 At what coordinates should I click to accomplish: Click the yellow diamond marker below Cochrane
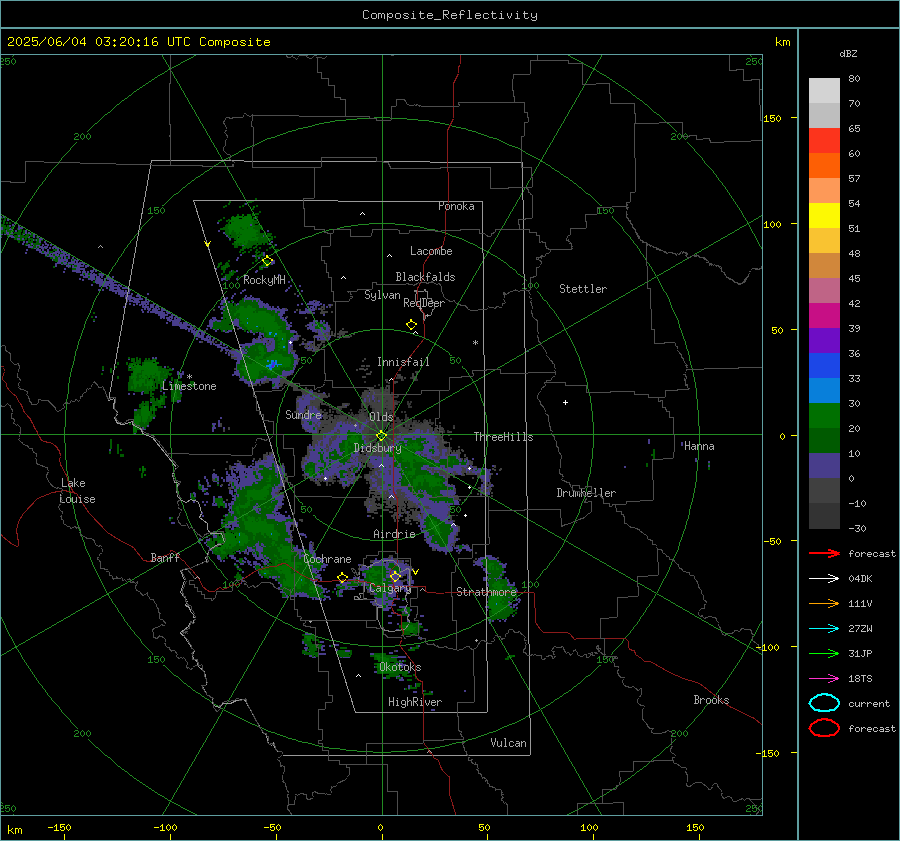(342, 578)
